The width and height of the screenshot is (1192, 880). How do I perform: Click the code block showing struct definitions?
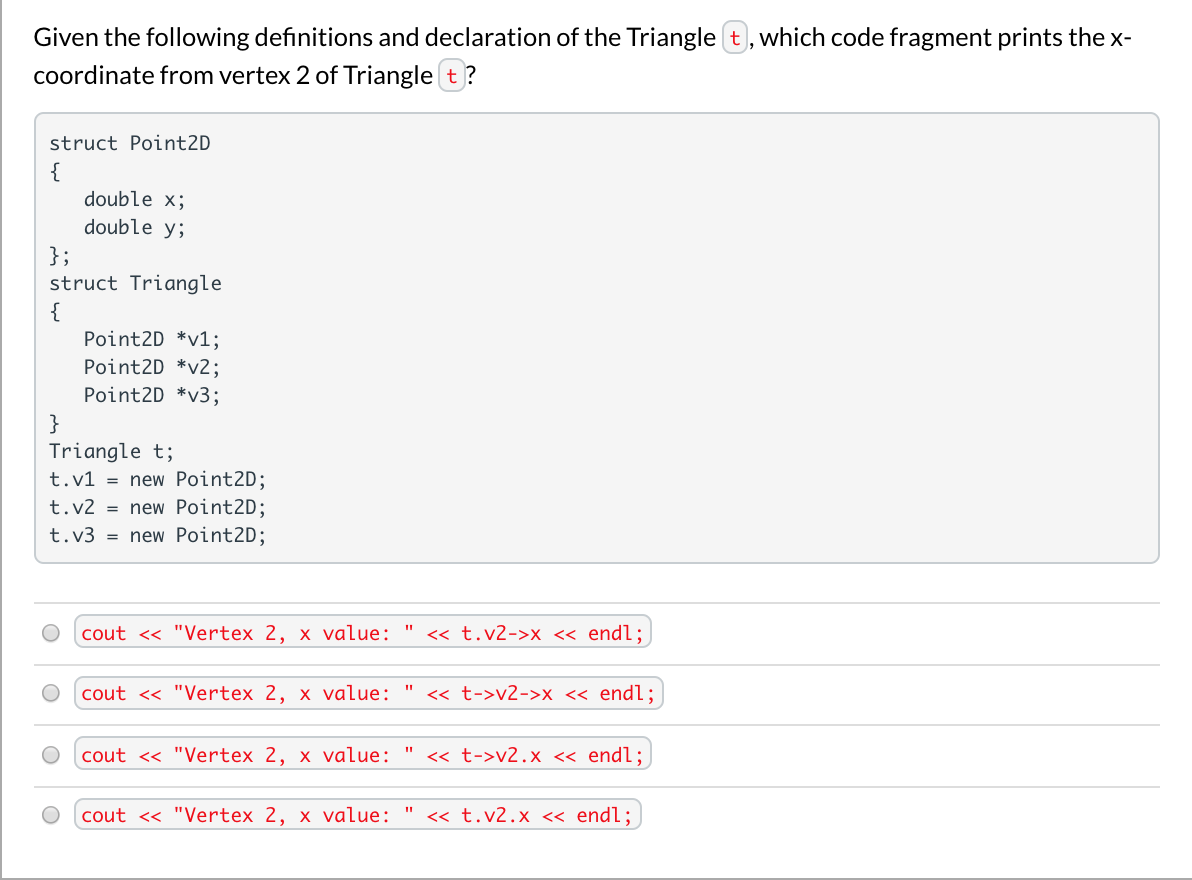tap(595, 340)
